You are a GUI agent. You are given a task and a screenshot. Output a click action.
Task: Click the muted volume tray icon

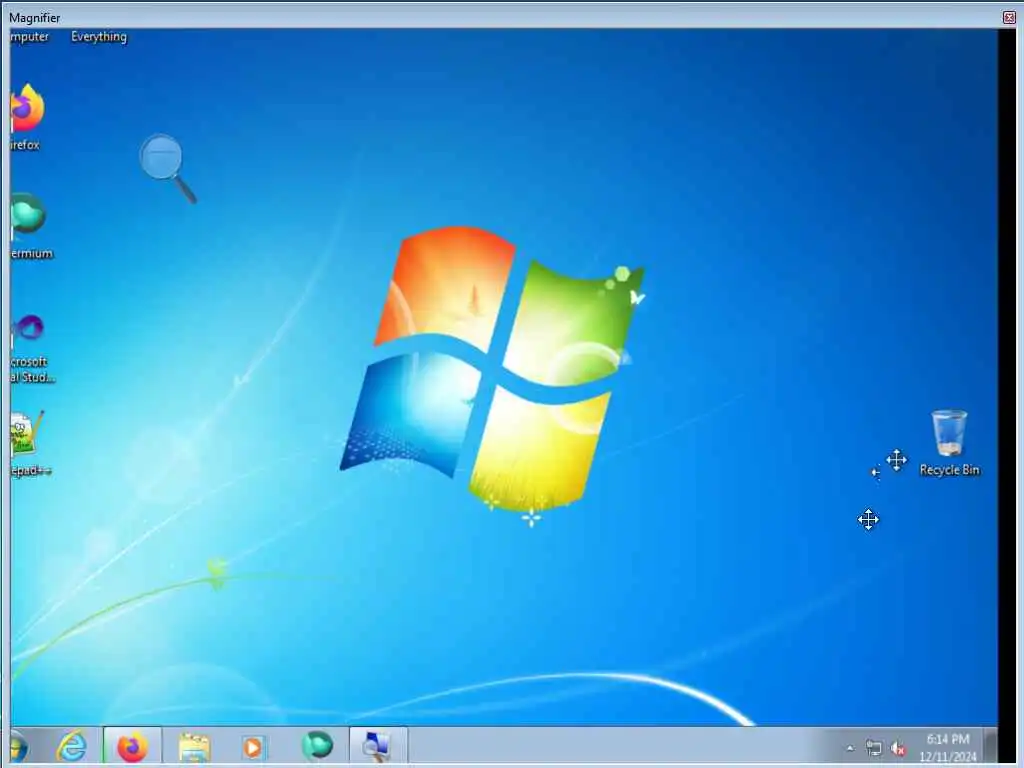tap(899, 748)
